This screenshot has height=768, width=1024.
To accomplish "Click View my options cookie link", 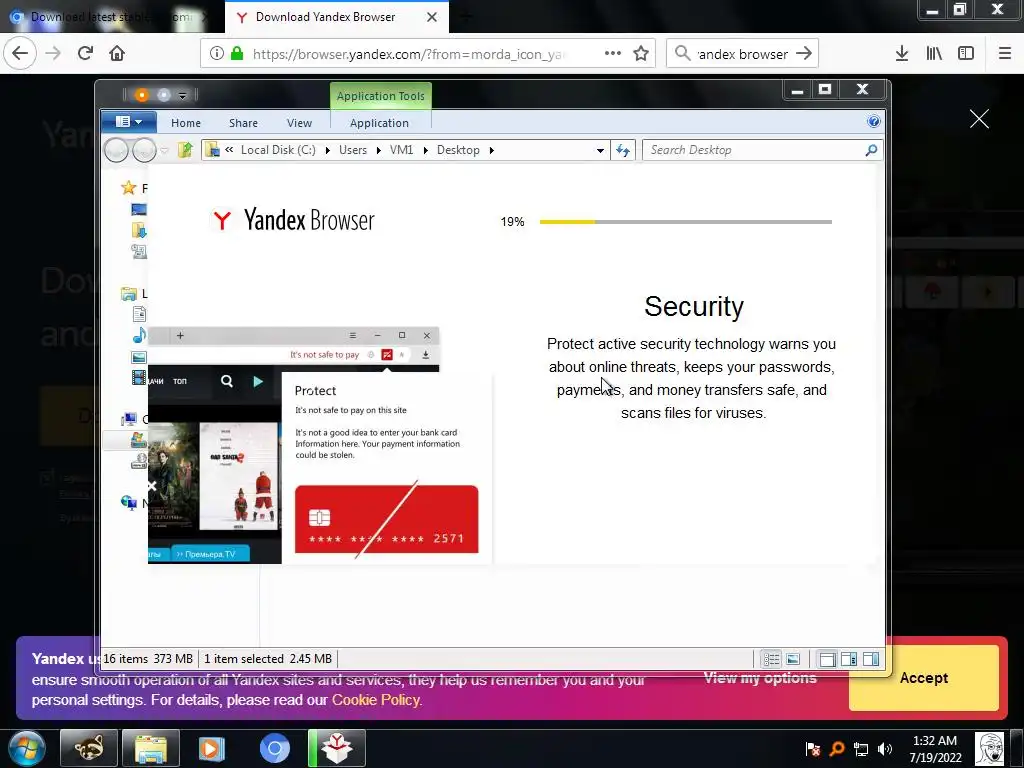I will (x=760, y=678).
